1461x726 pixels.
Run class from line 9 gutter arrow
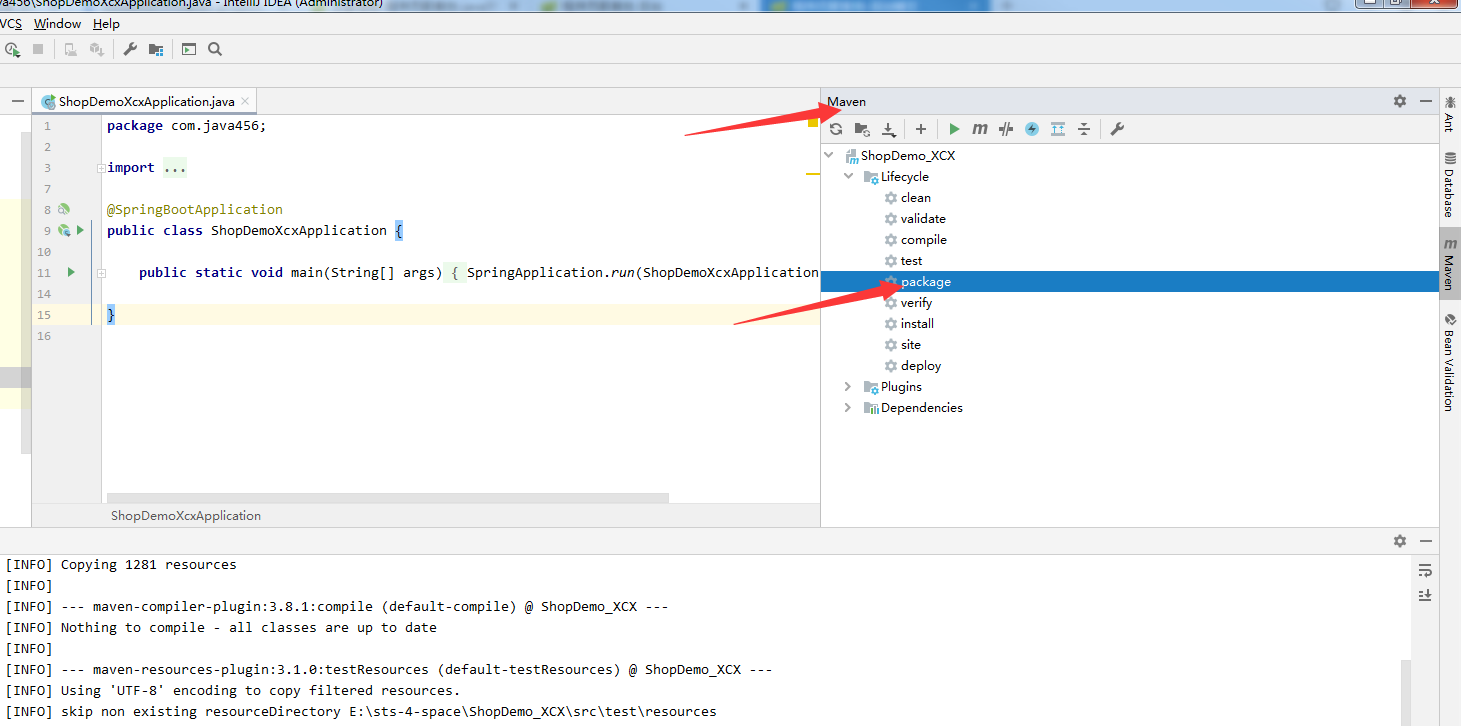point(80,230)
